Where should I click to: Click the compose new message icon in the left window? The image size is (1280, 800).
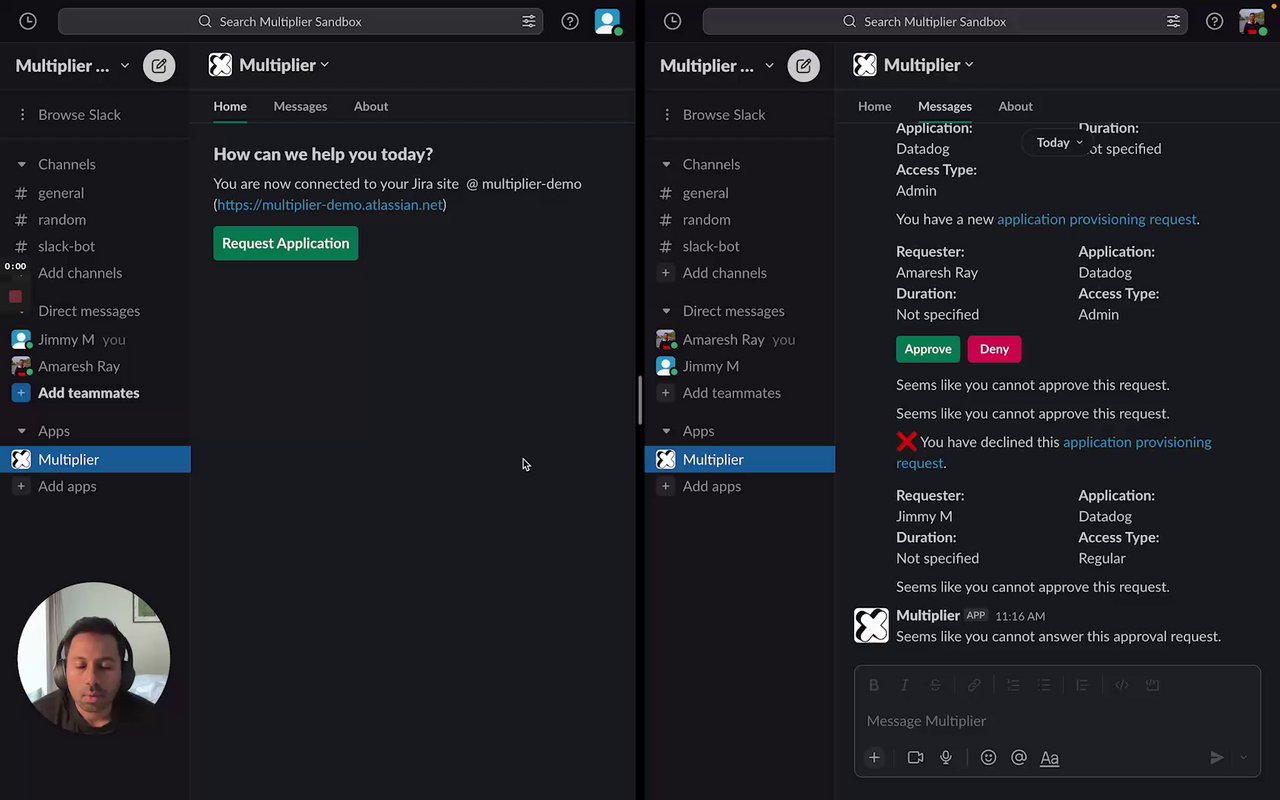point(159,66)
